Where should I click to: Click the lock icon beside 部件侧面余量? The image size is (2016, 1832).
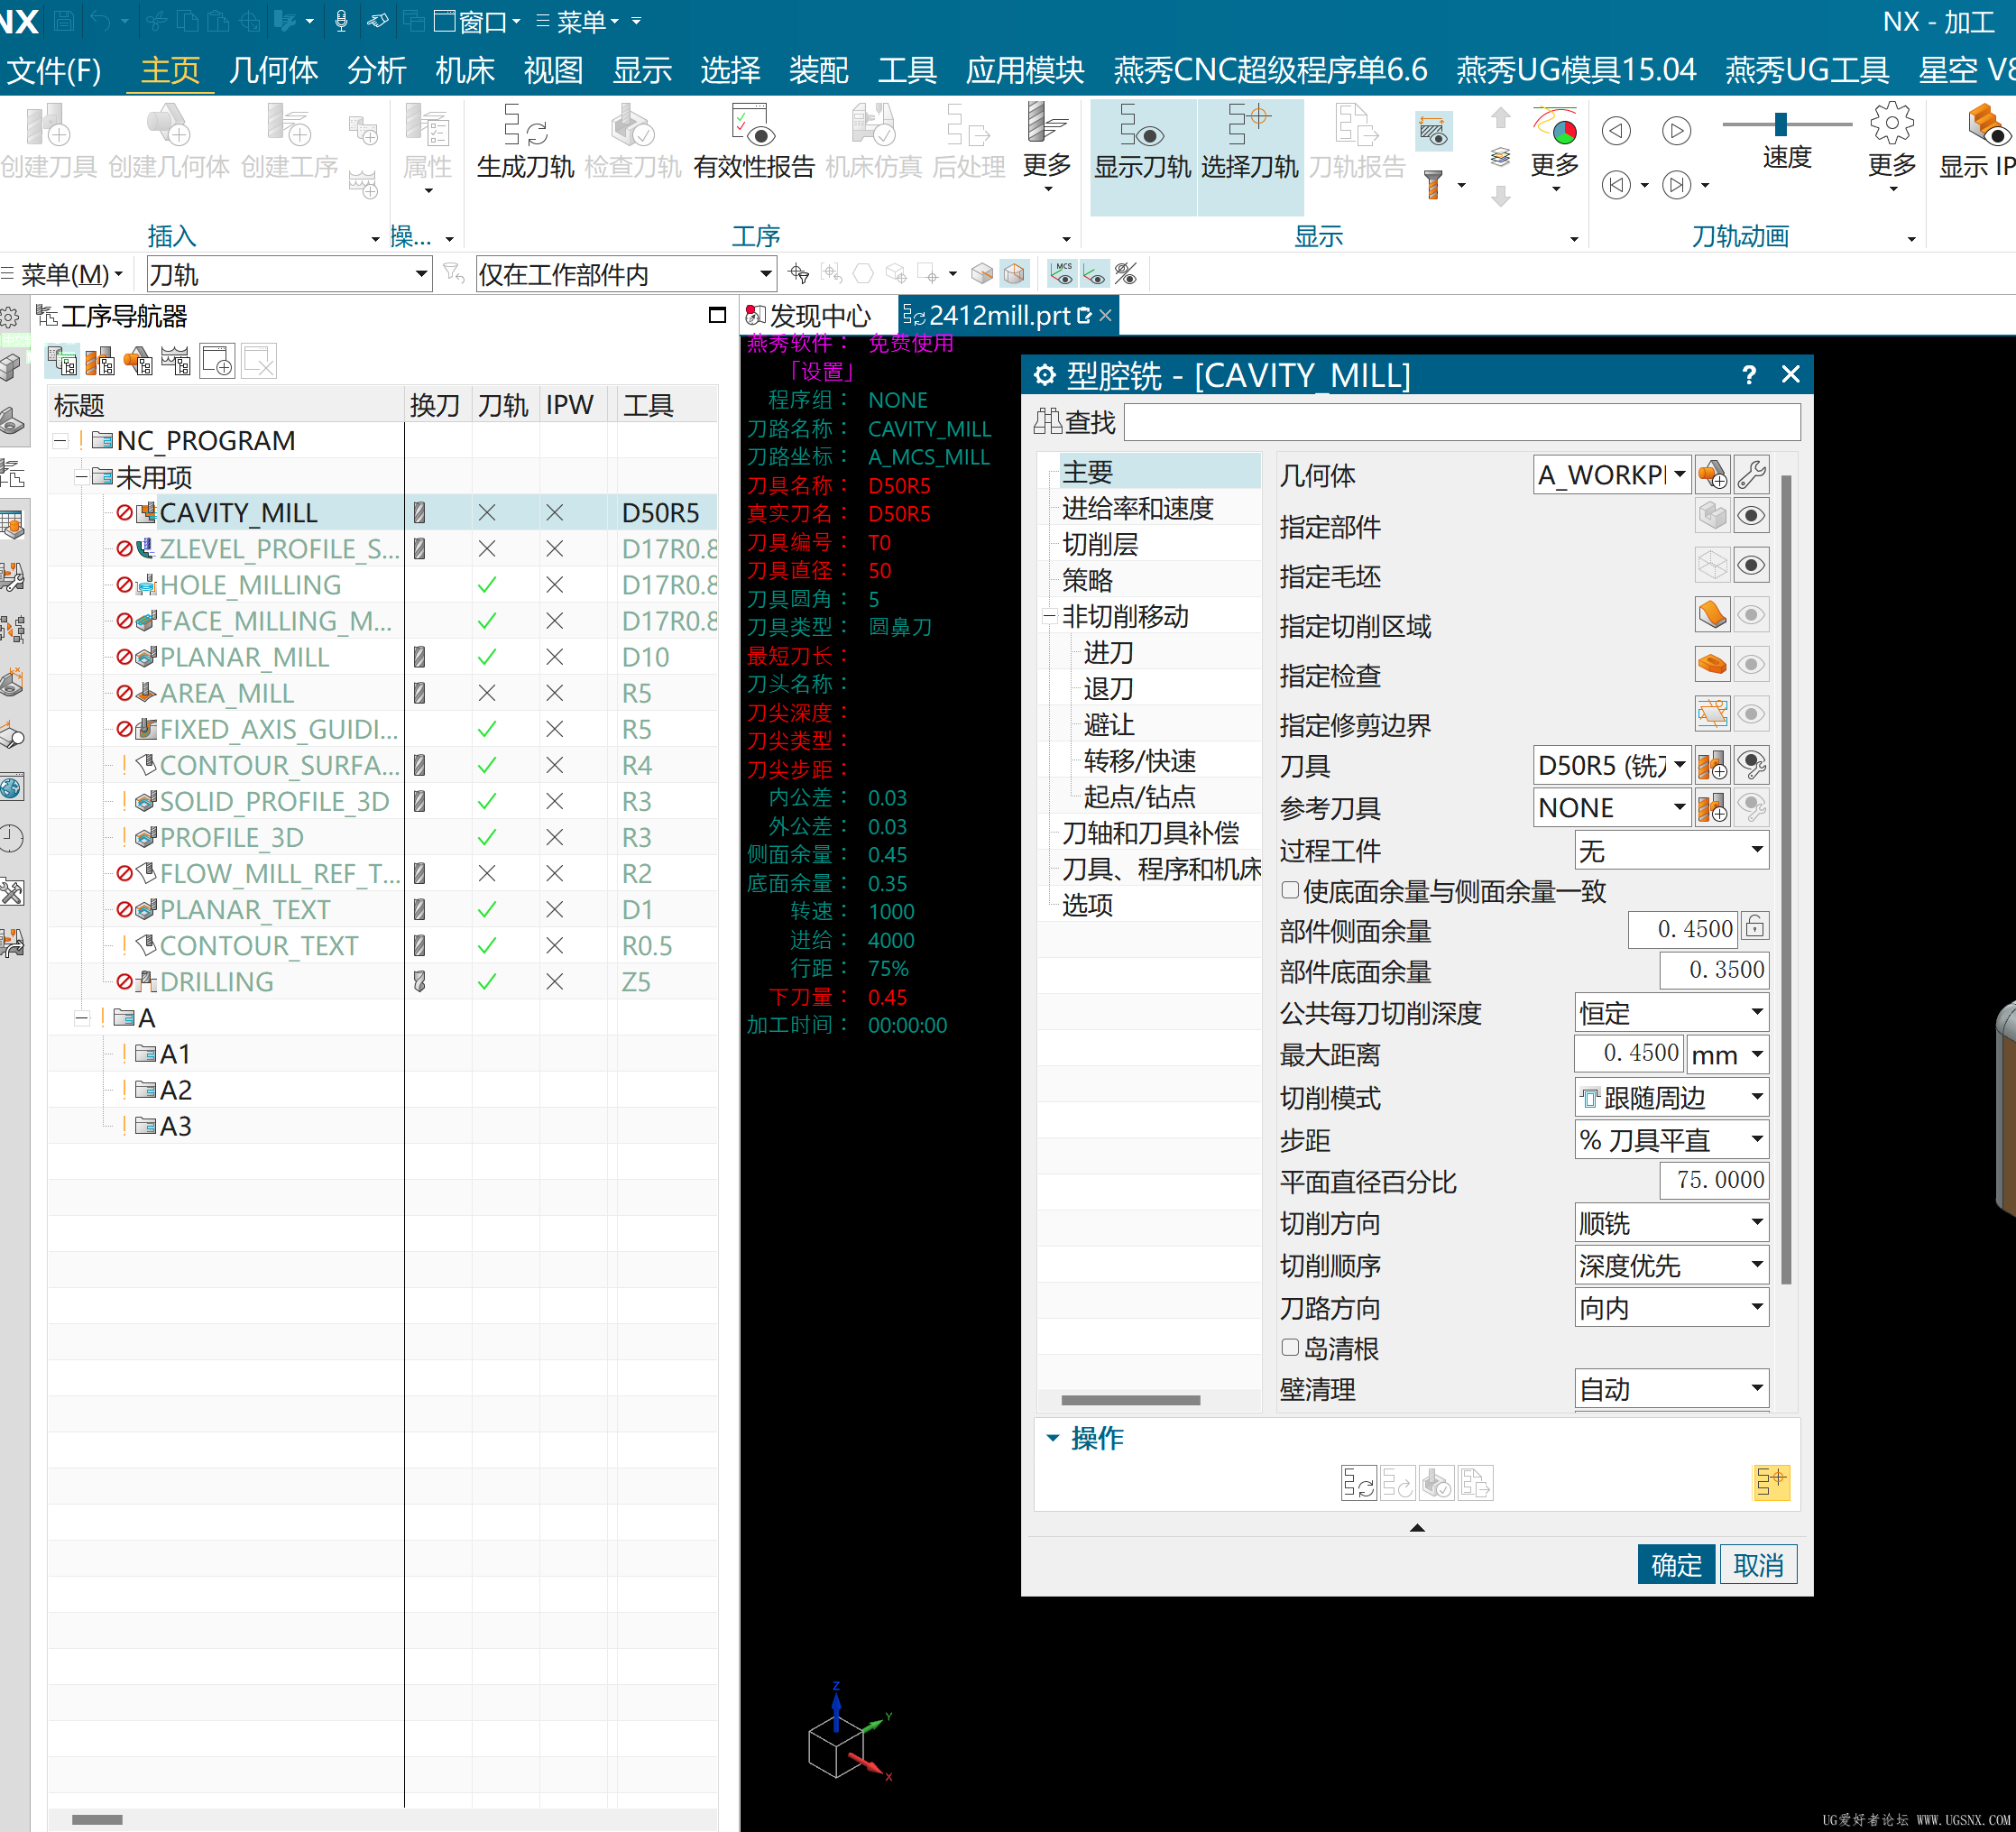click(1755, 927)
